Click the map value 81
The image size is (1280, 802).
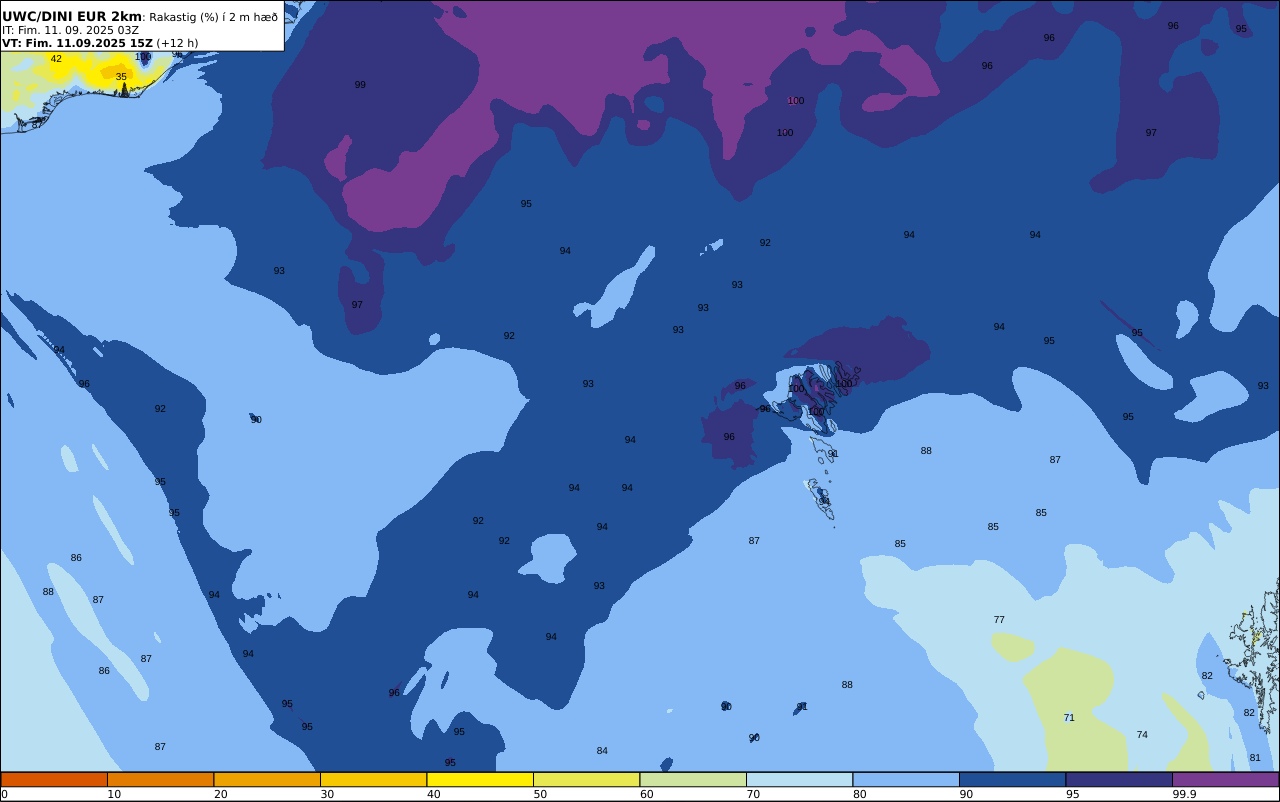tap(1255, 758)
